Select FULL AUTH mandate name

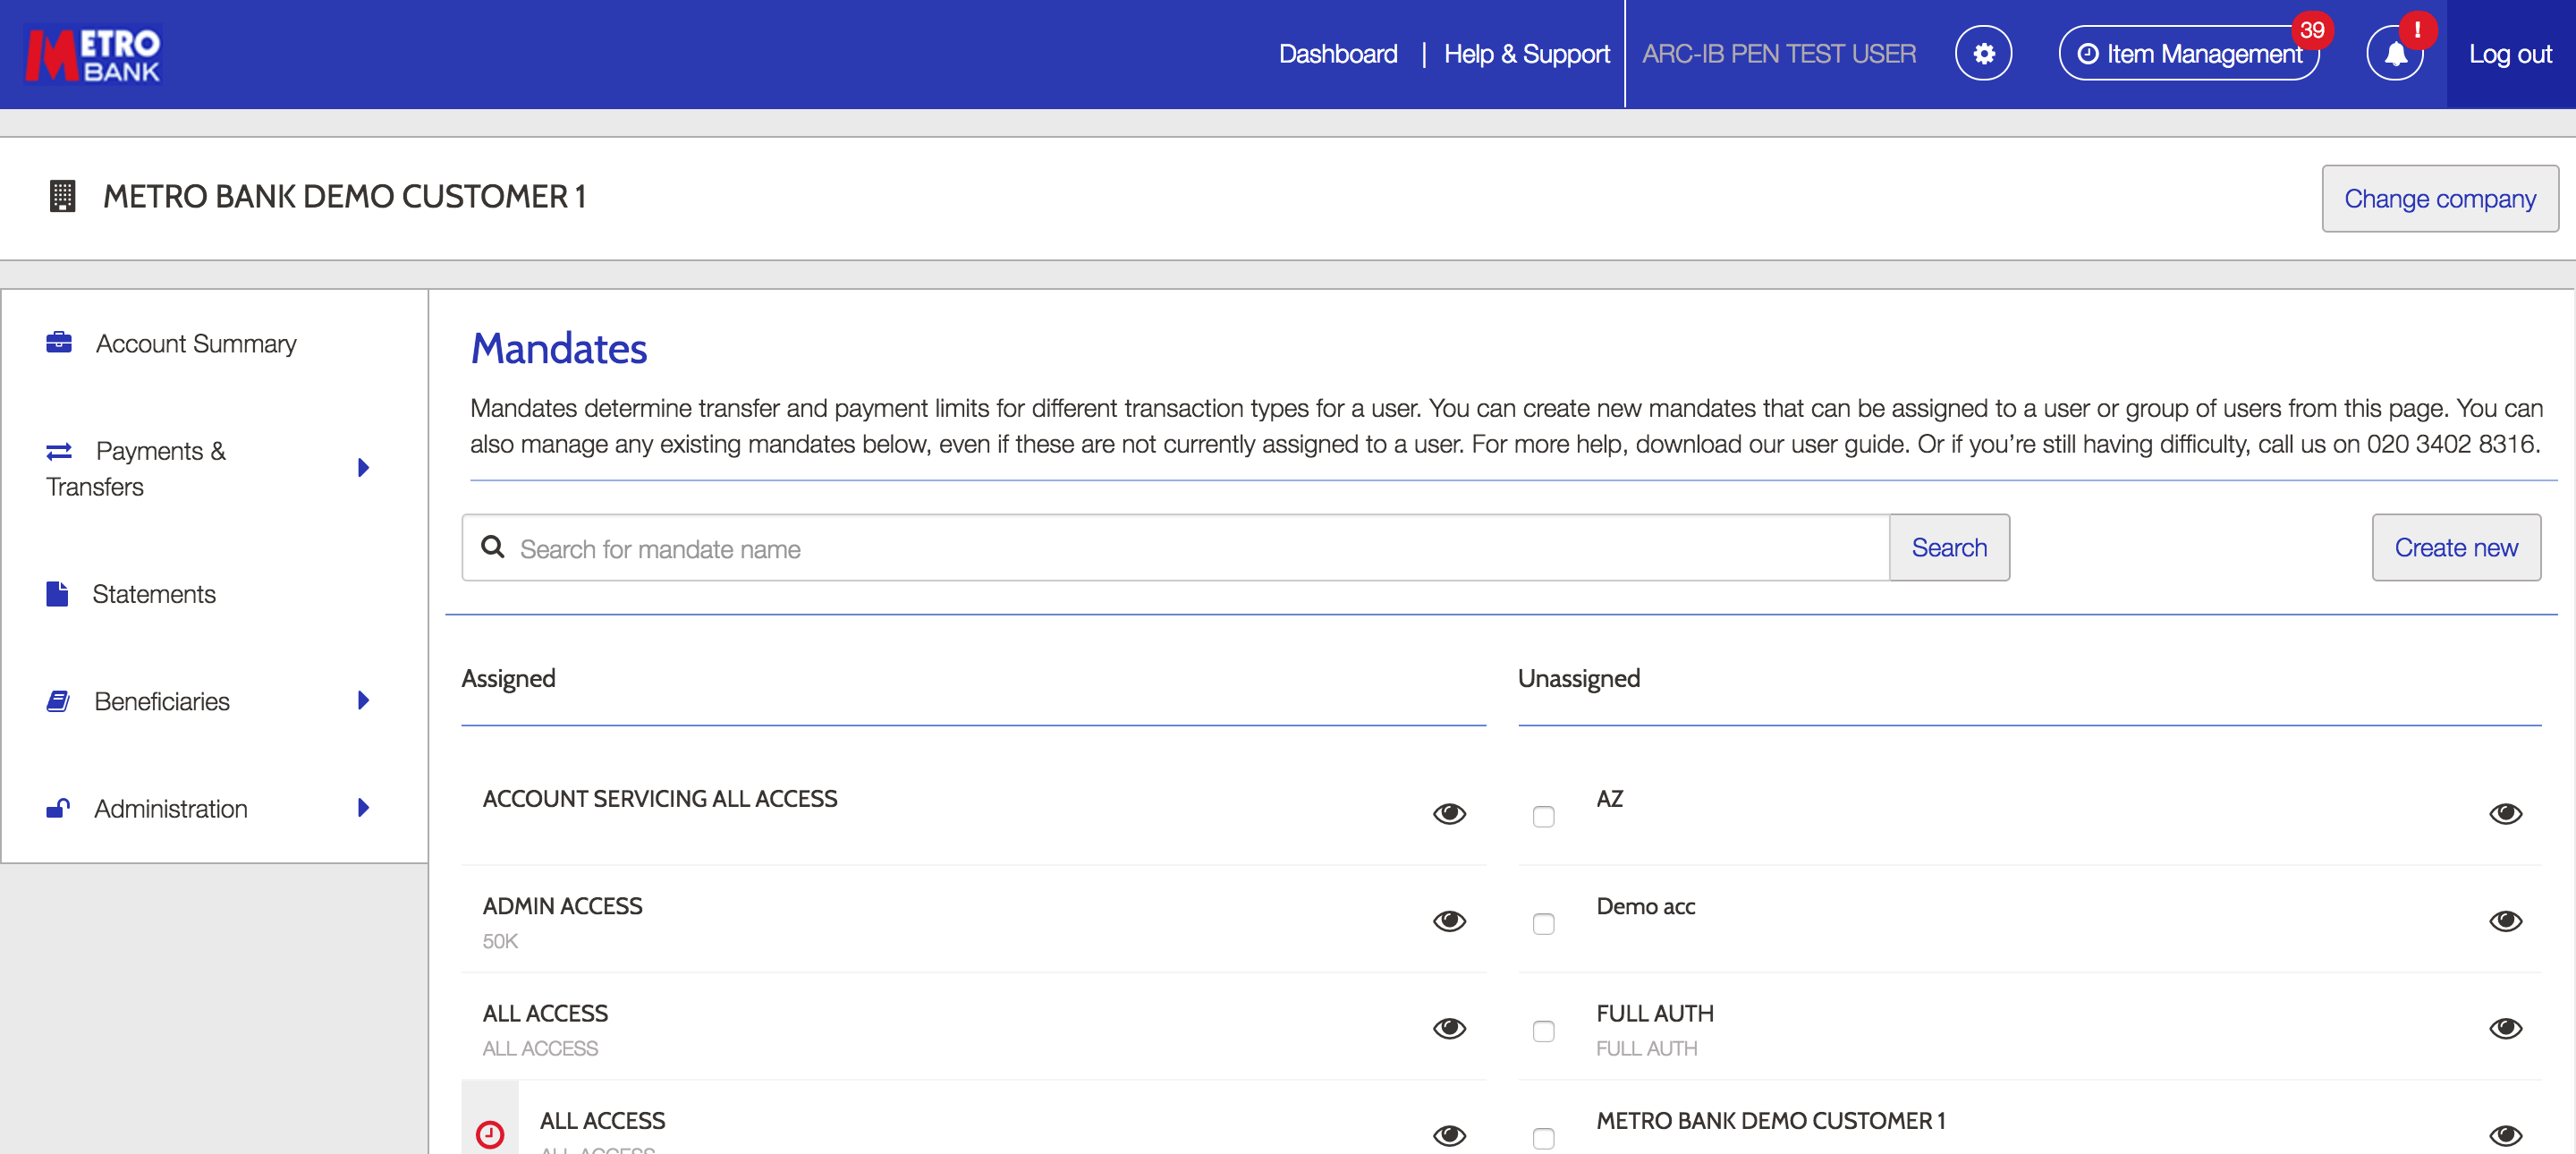click(x=1655, y=1013)
